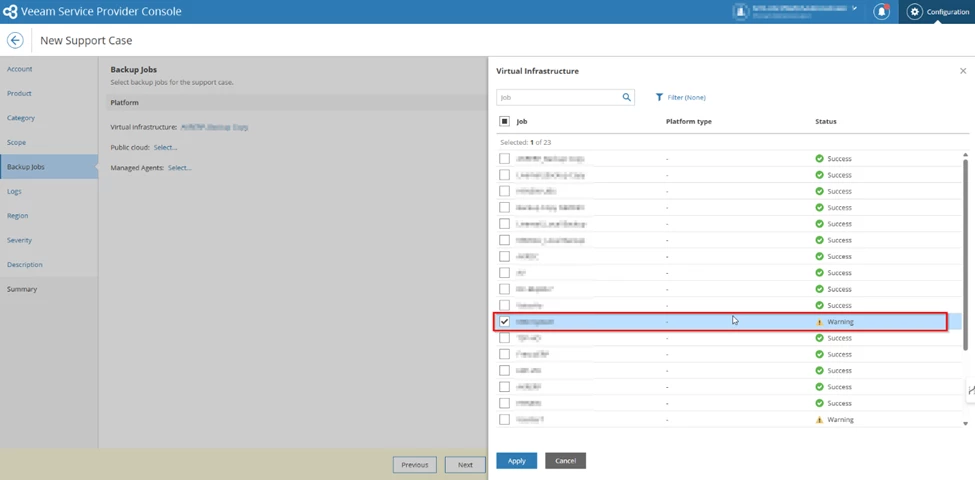Screen dimensions: 975x480
Task: Click the Veeam logo icon
Action: pyautogui.click(x=10, y=12)
